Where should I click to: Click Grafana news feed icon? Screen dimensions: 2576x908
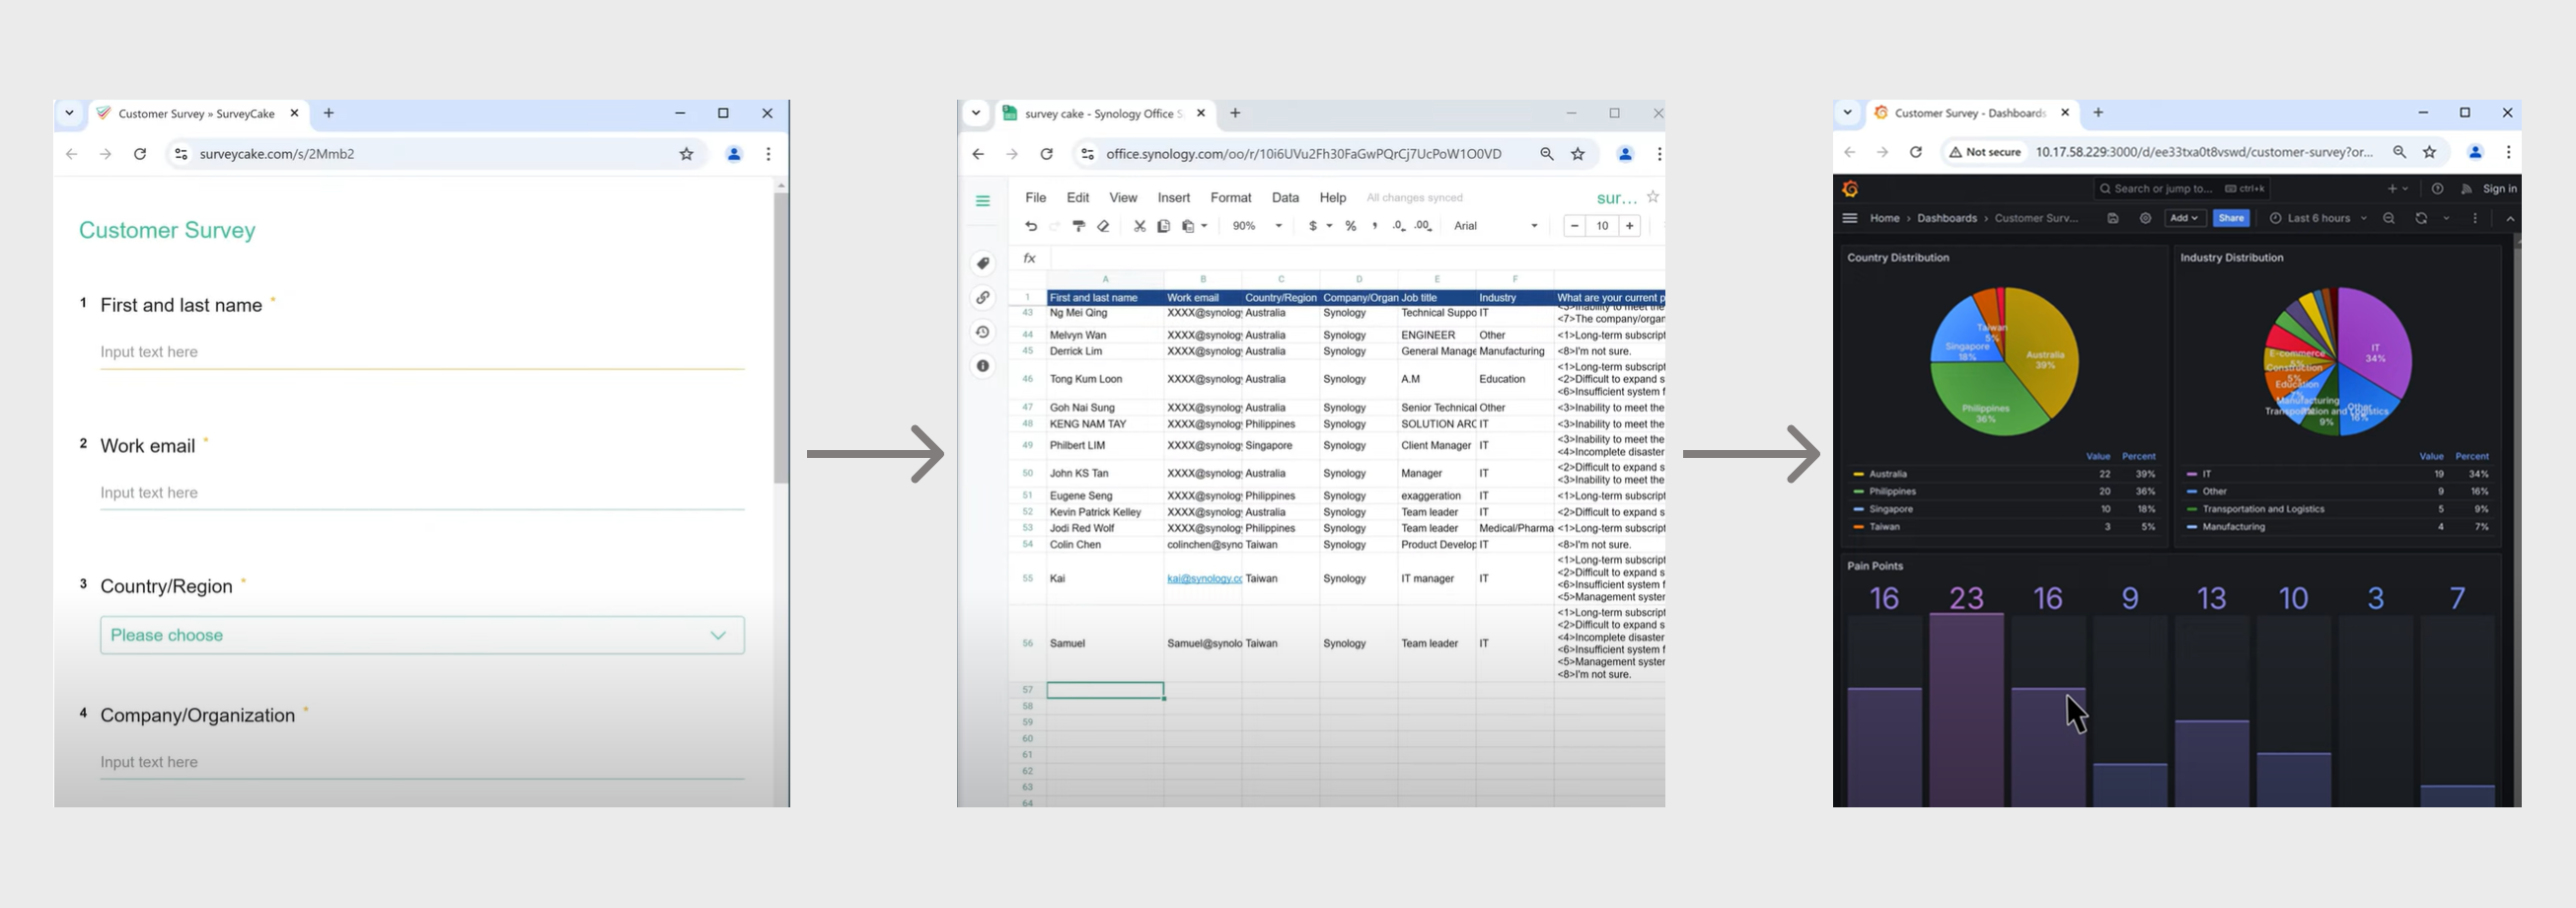[2467, 189]
